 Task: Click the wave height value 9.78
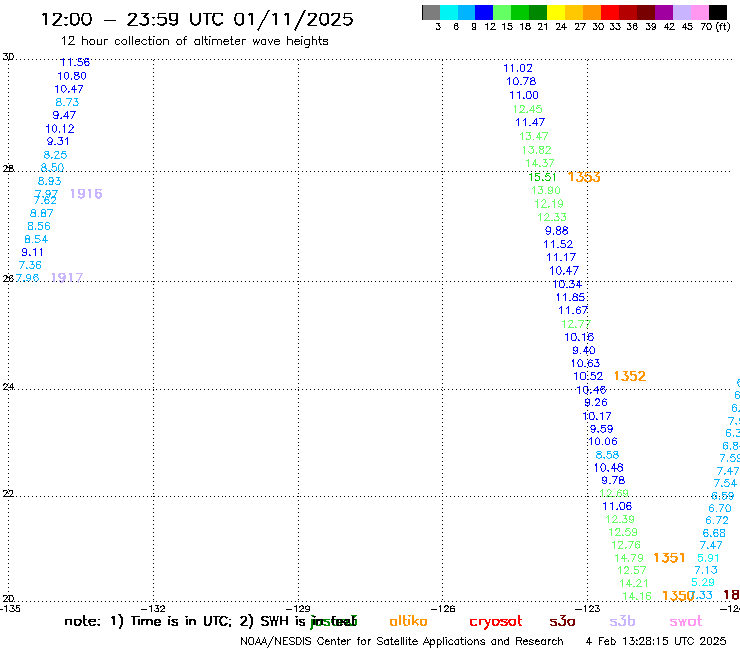click(614, 481)
